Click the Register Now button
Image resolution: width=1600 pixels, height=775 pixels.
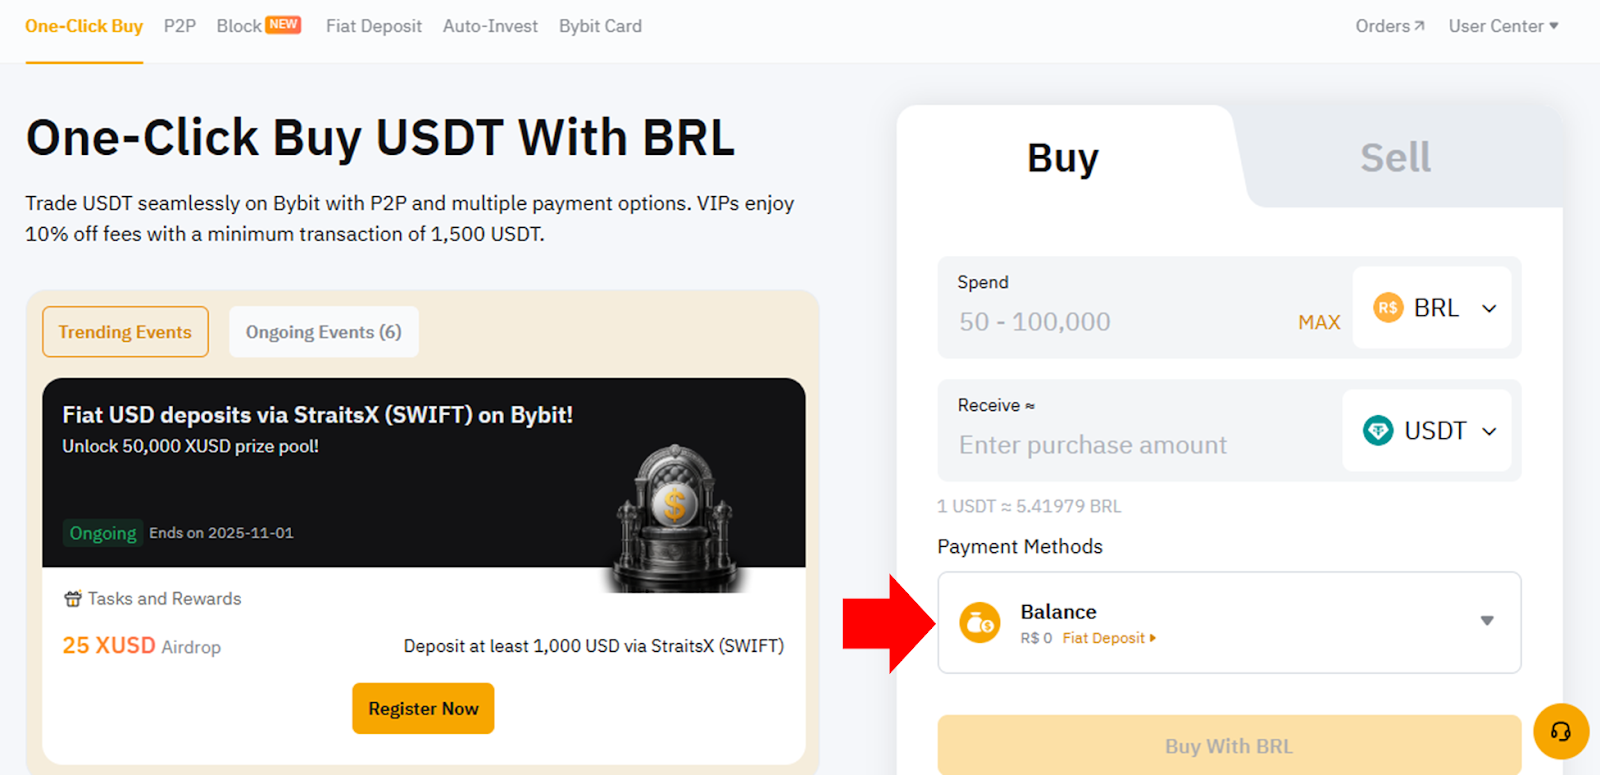coord(422,708)
